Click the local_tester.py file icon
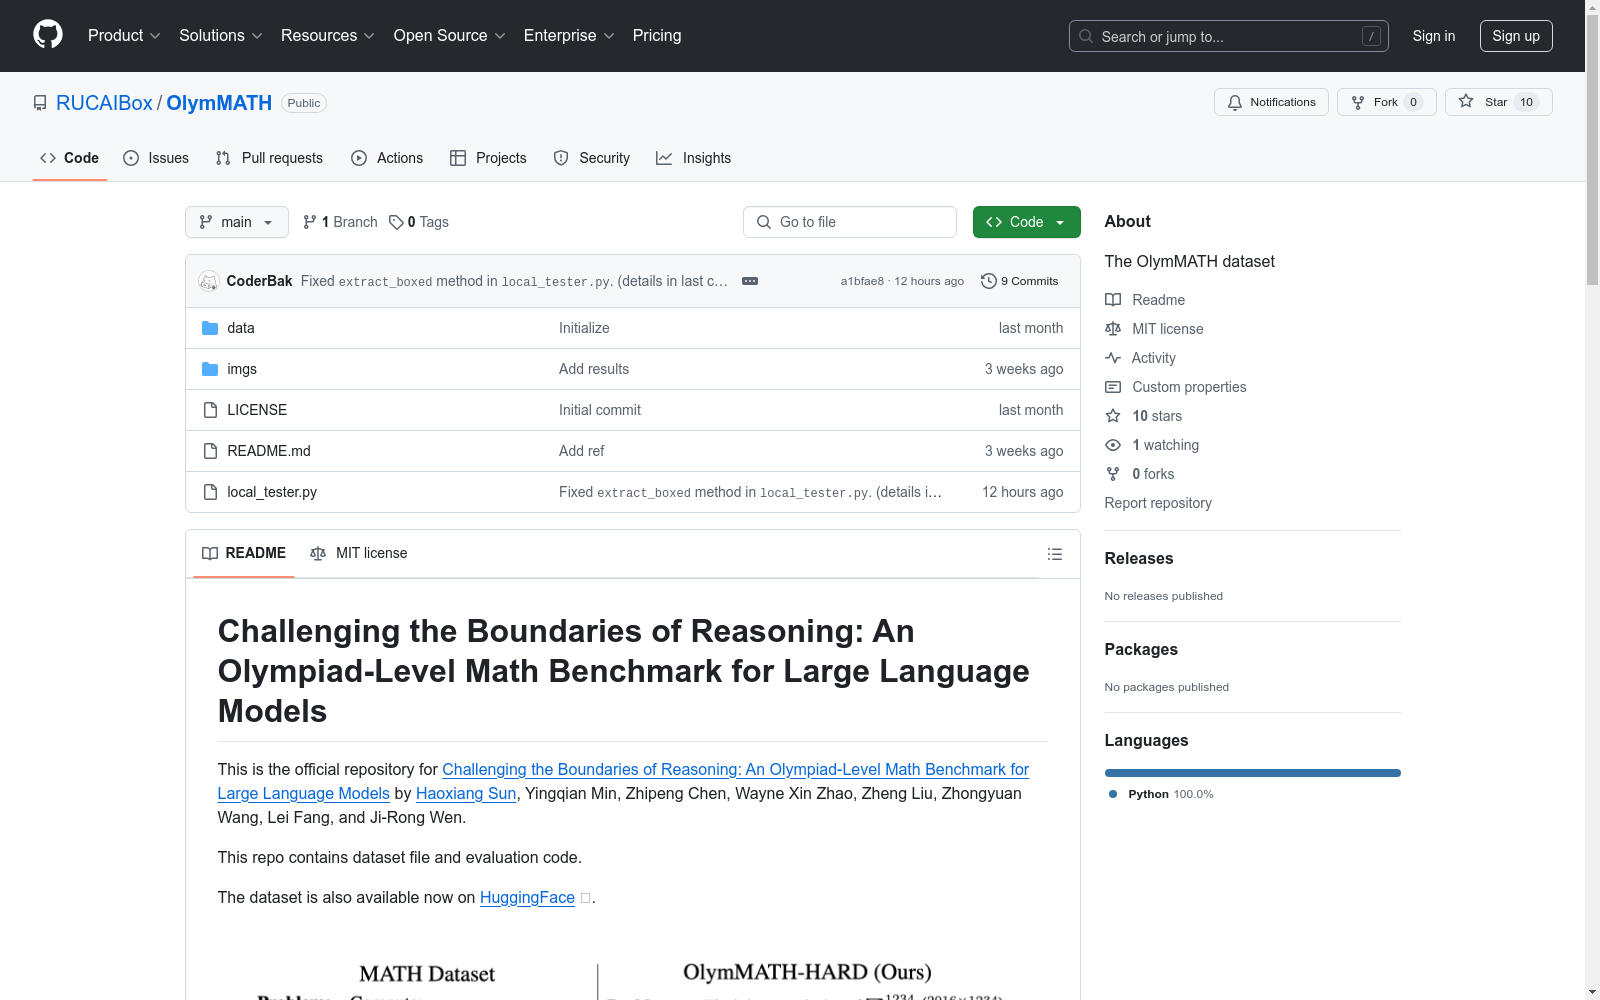Screen dimensions: 1600x1000 (x=210, y=492)
